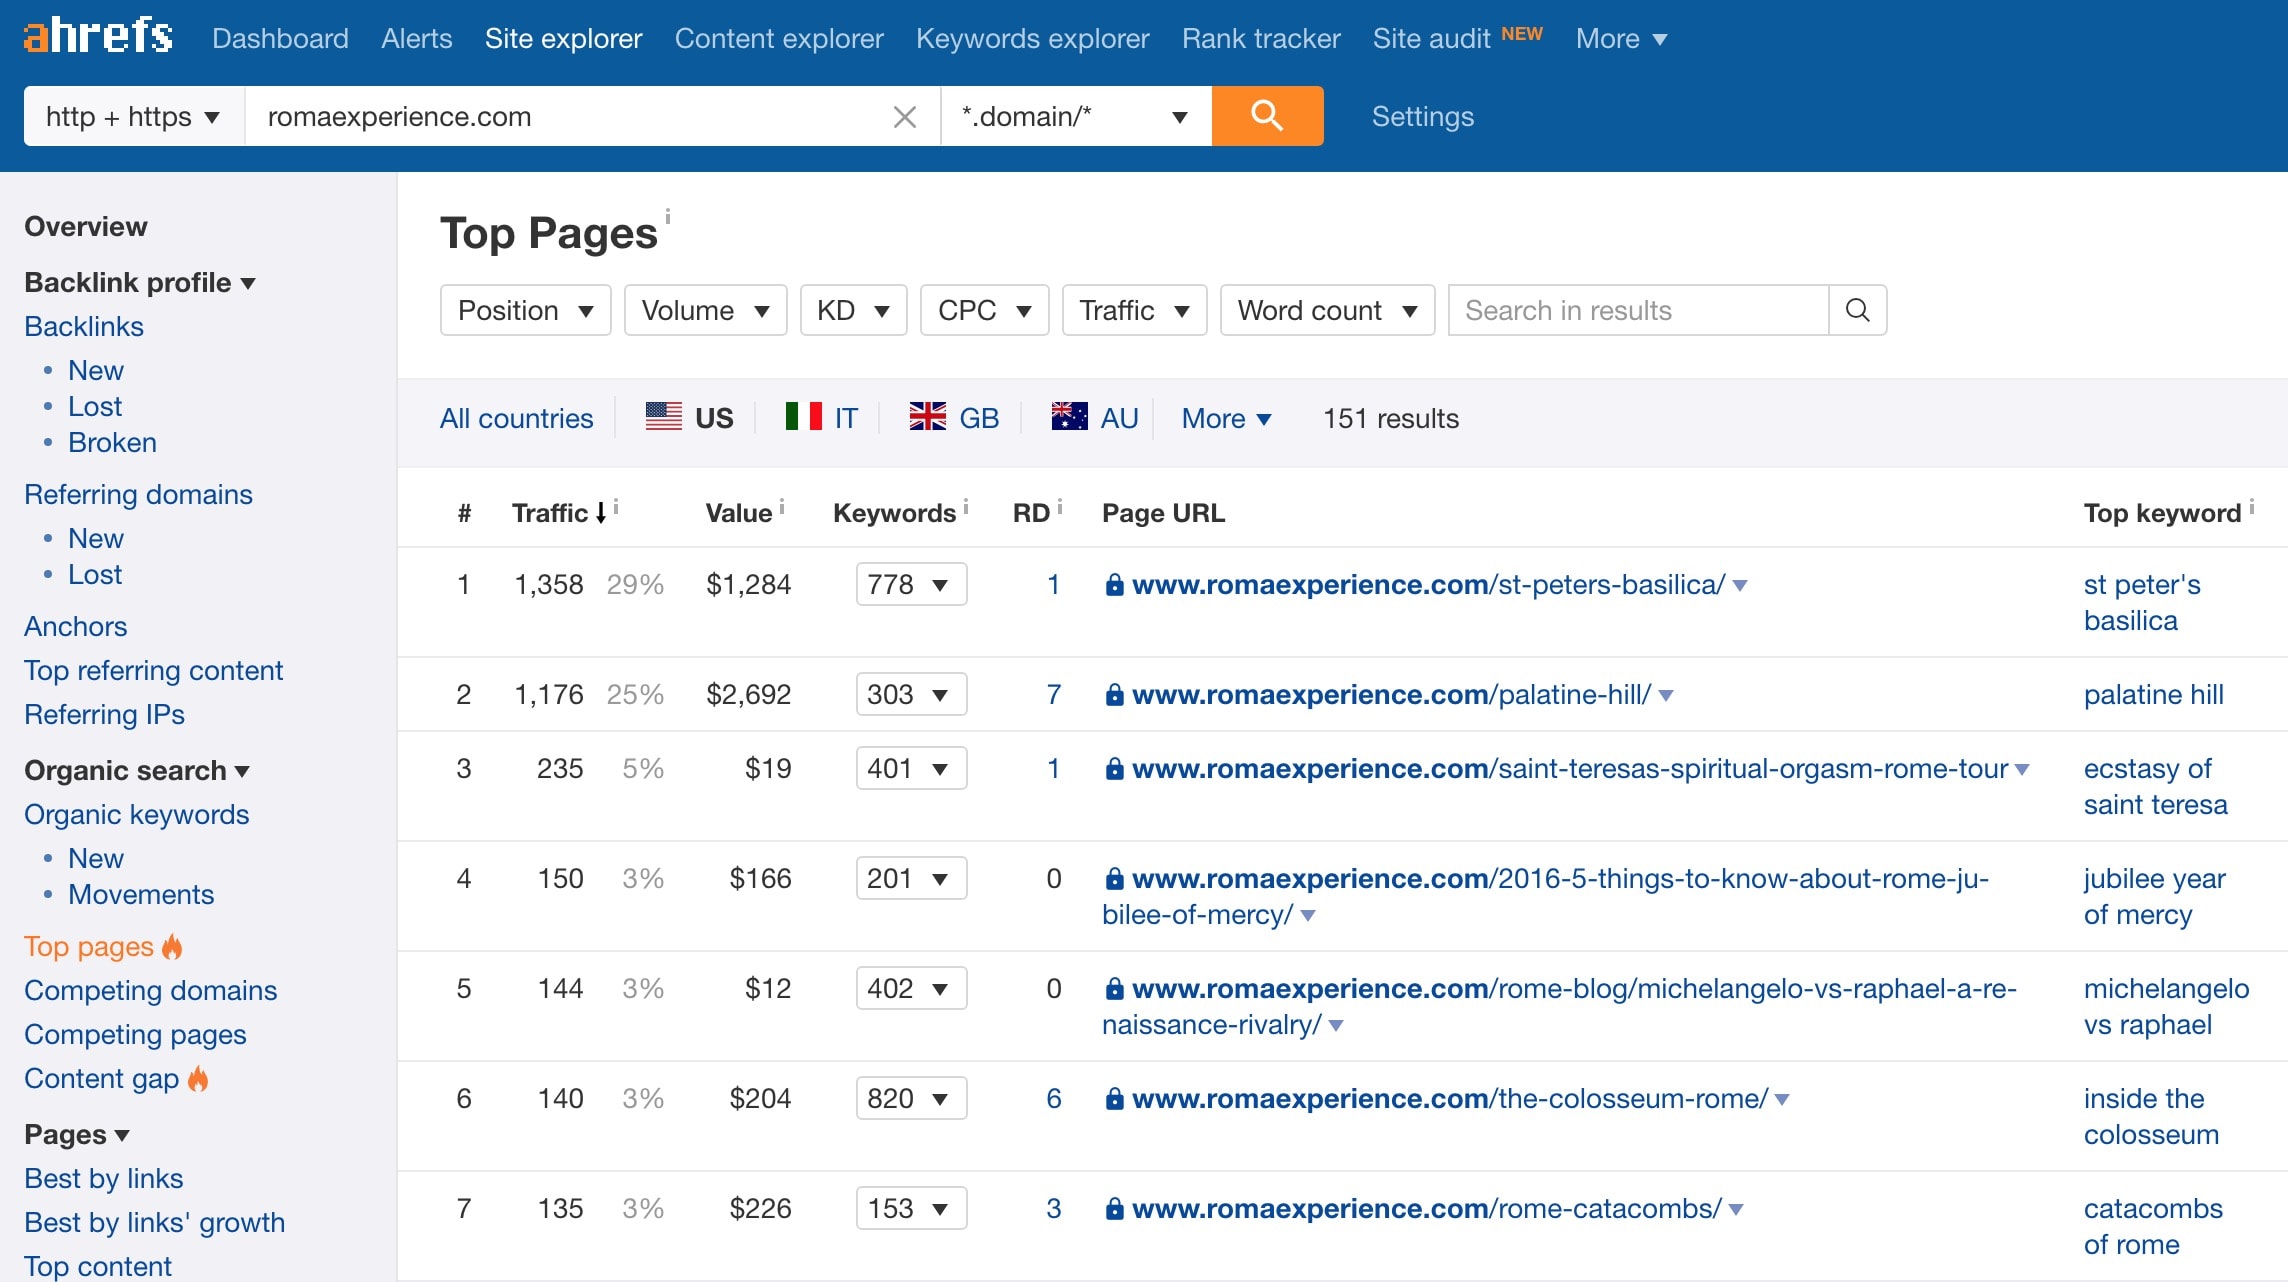Click the ahrefs logo

coord(96,36)
